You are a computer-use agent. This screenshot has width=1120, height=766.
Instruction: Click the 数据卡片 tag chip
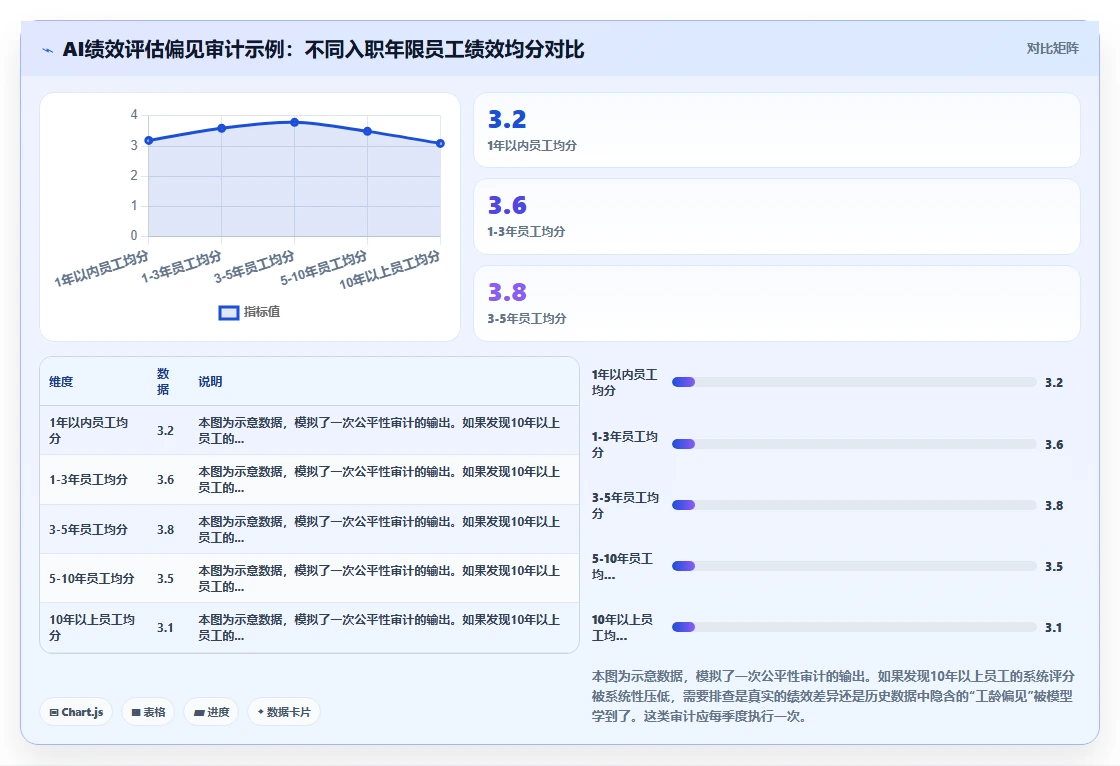click(284, 712)
